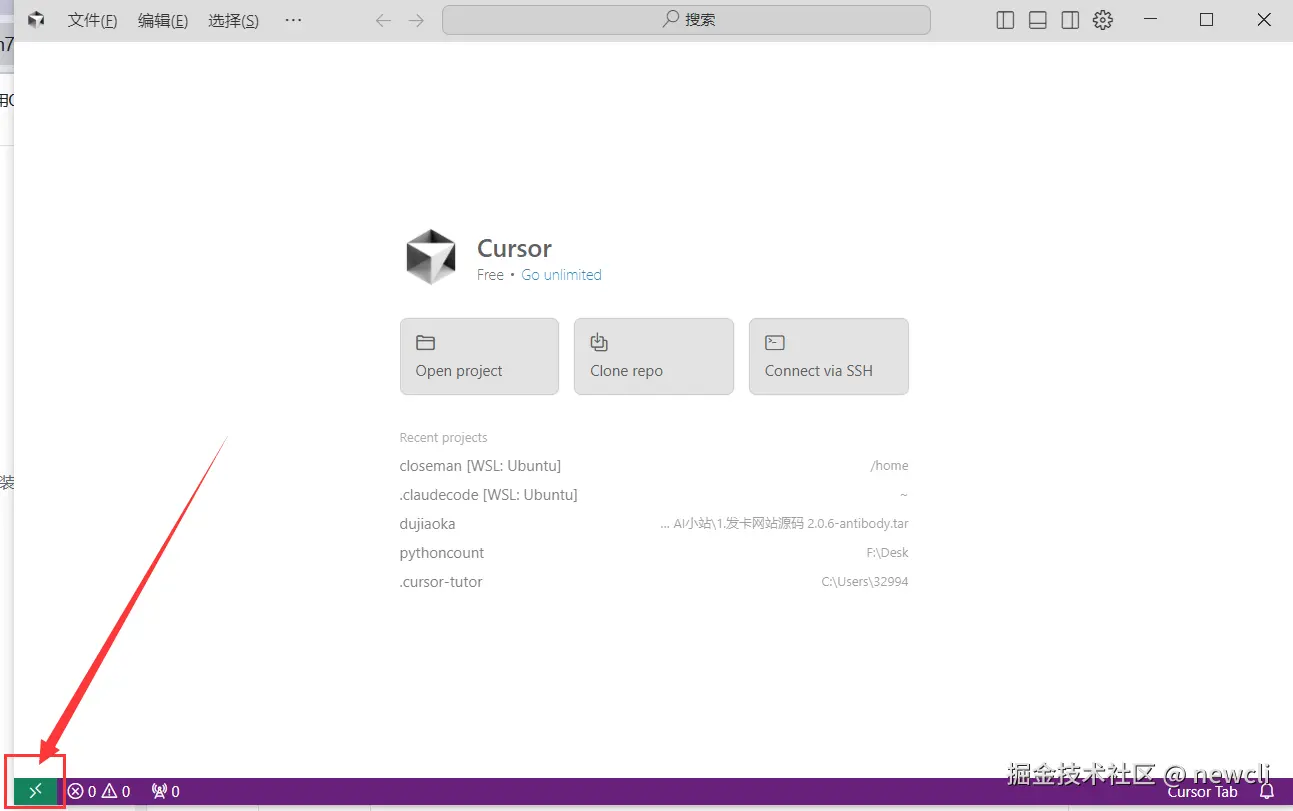Viewport: 1293px width, 811px height.
Task: Toggle the secondary sidebar layout icon
Action: [1070, 20]
